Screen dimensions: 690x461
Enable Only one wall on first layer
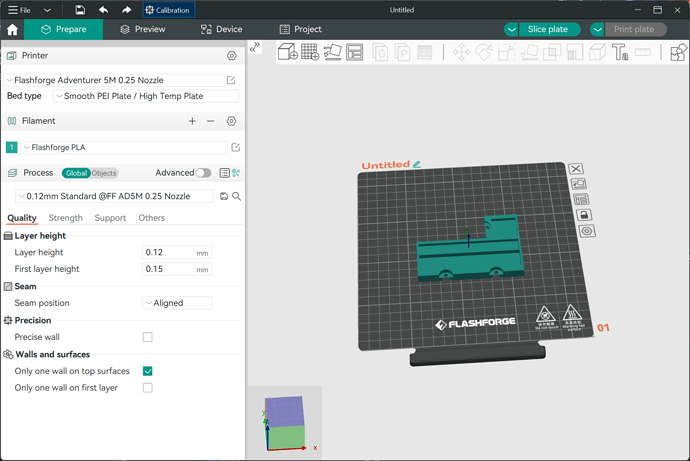pyautogui.click(x=148, y=388)
